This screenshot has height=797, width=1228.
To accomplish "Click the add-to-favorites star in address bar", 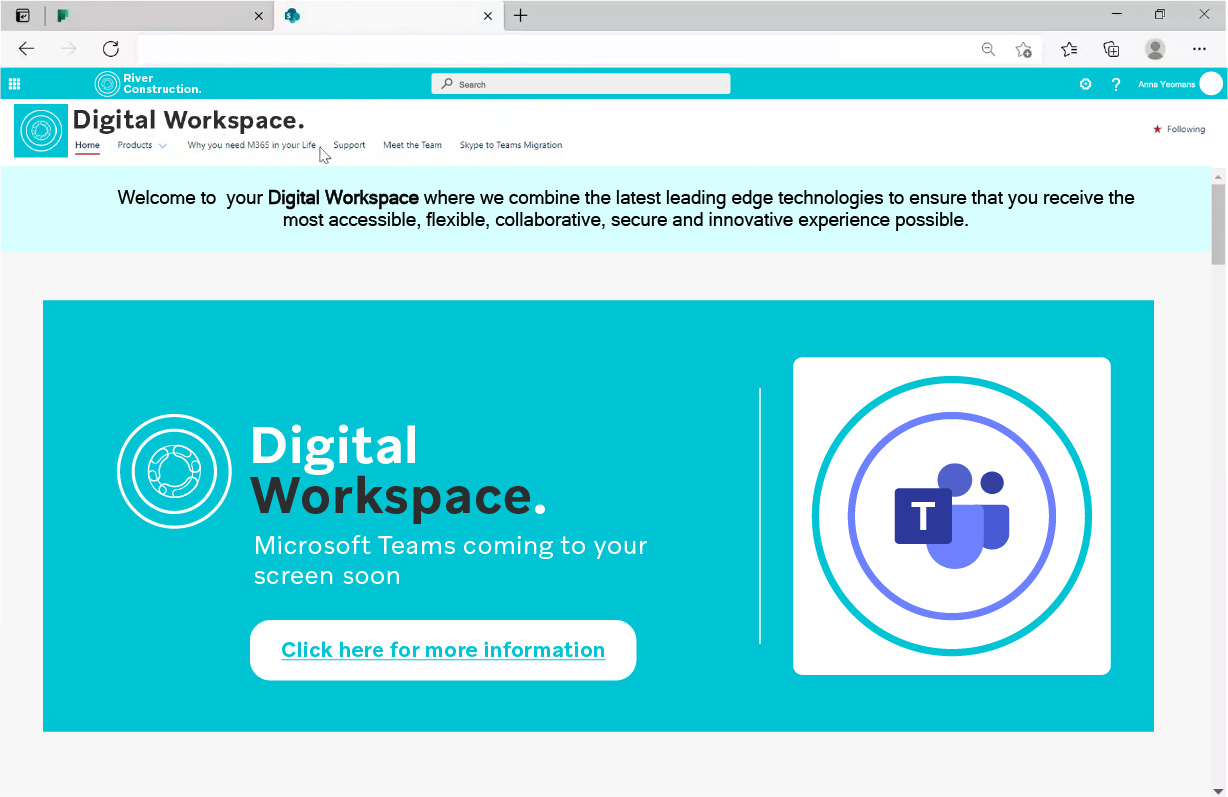I will [x=1023, y=48].
